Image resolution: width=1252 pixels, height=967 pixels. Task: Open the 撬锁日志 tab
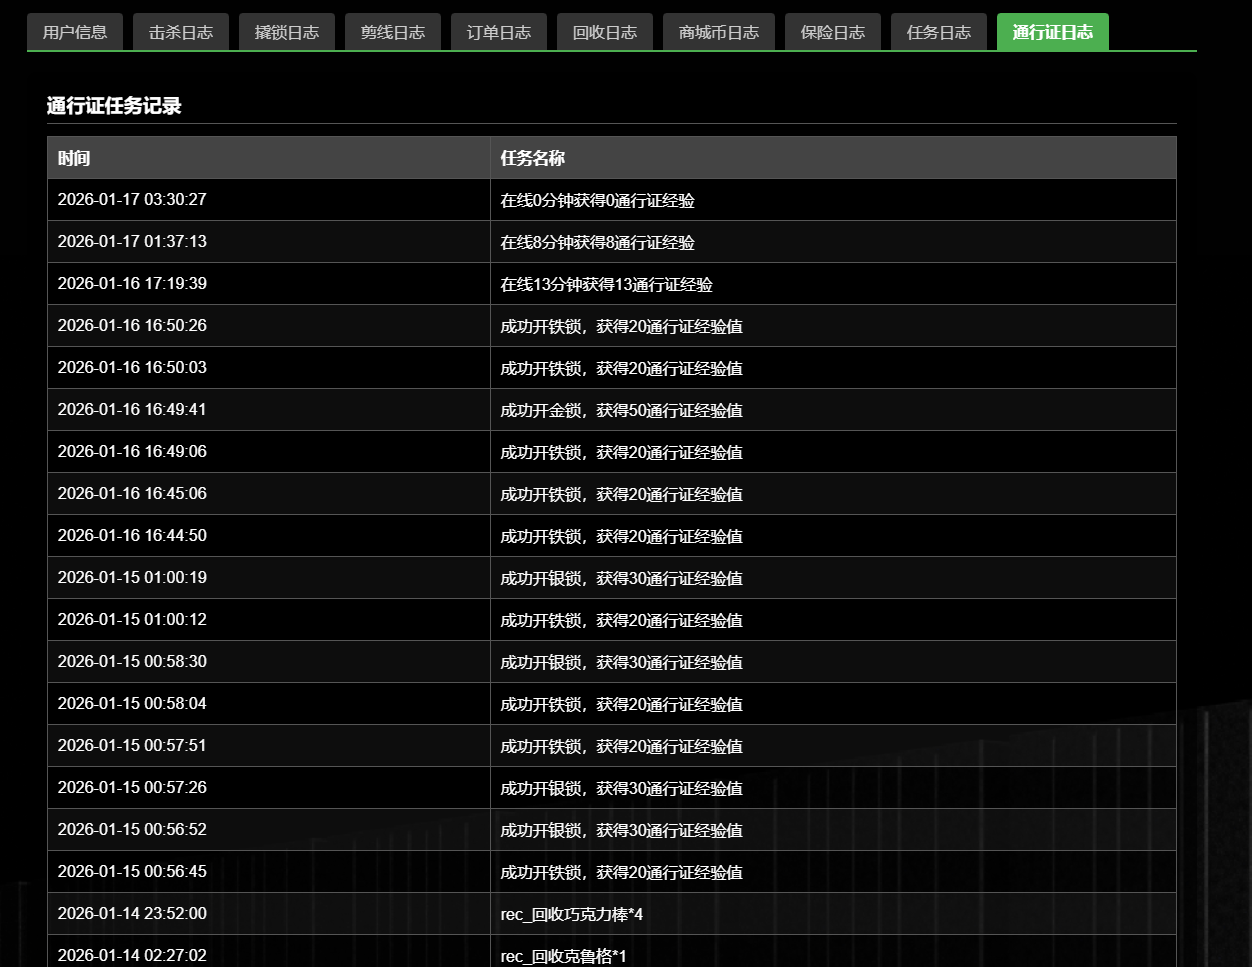pos(287,32)
